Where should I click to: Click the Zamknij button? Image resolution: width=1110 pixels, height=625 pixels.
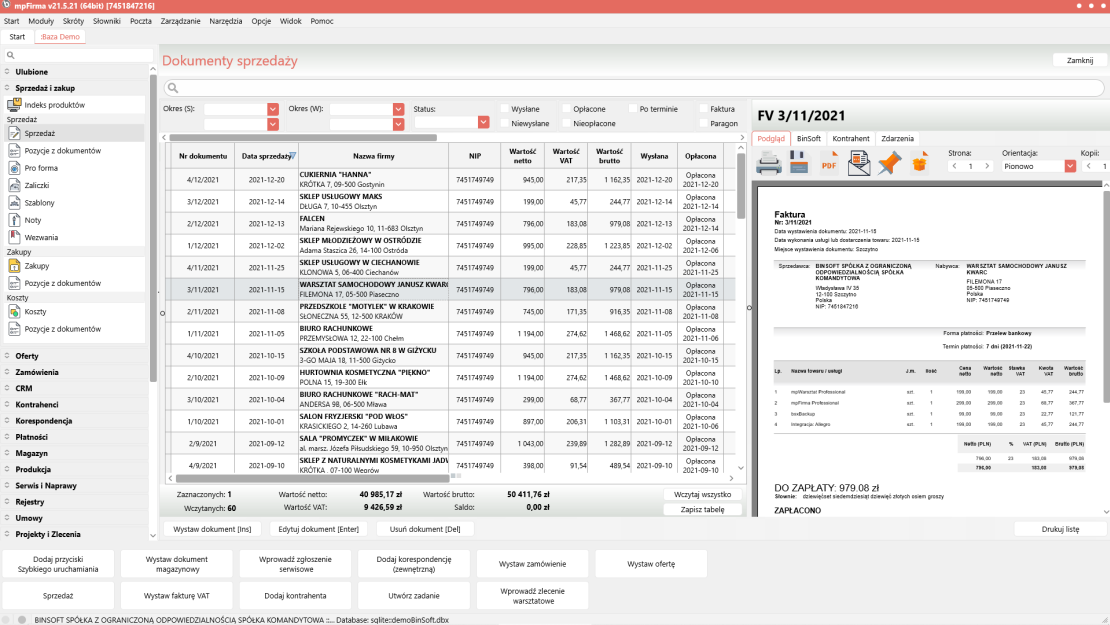[1080, 60]
